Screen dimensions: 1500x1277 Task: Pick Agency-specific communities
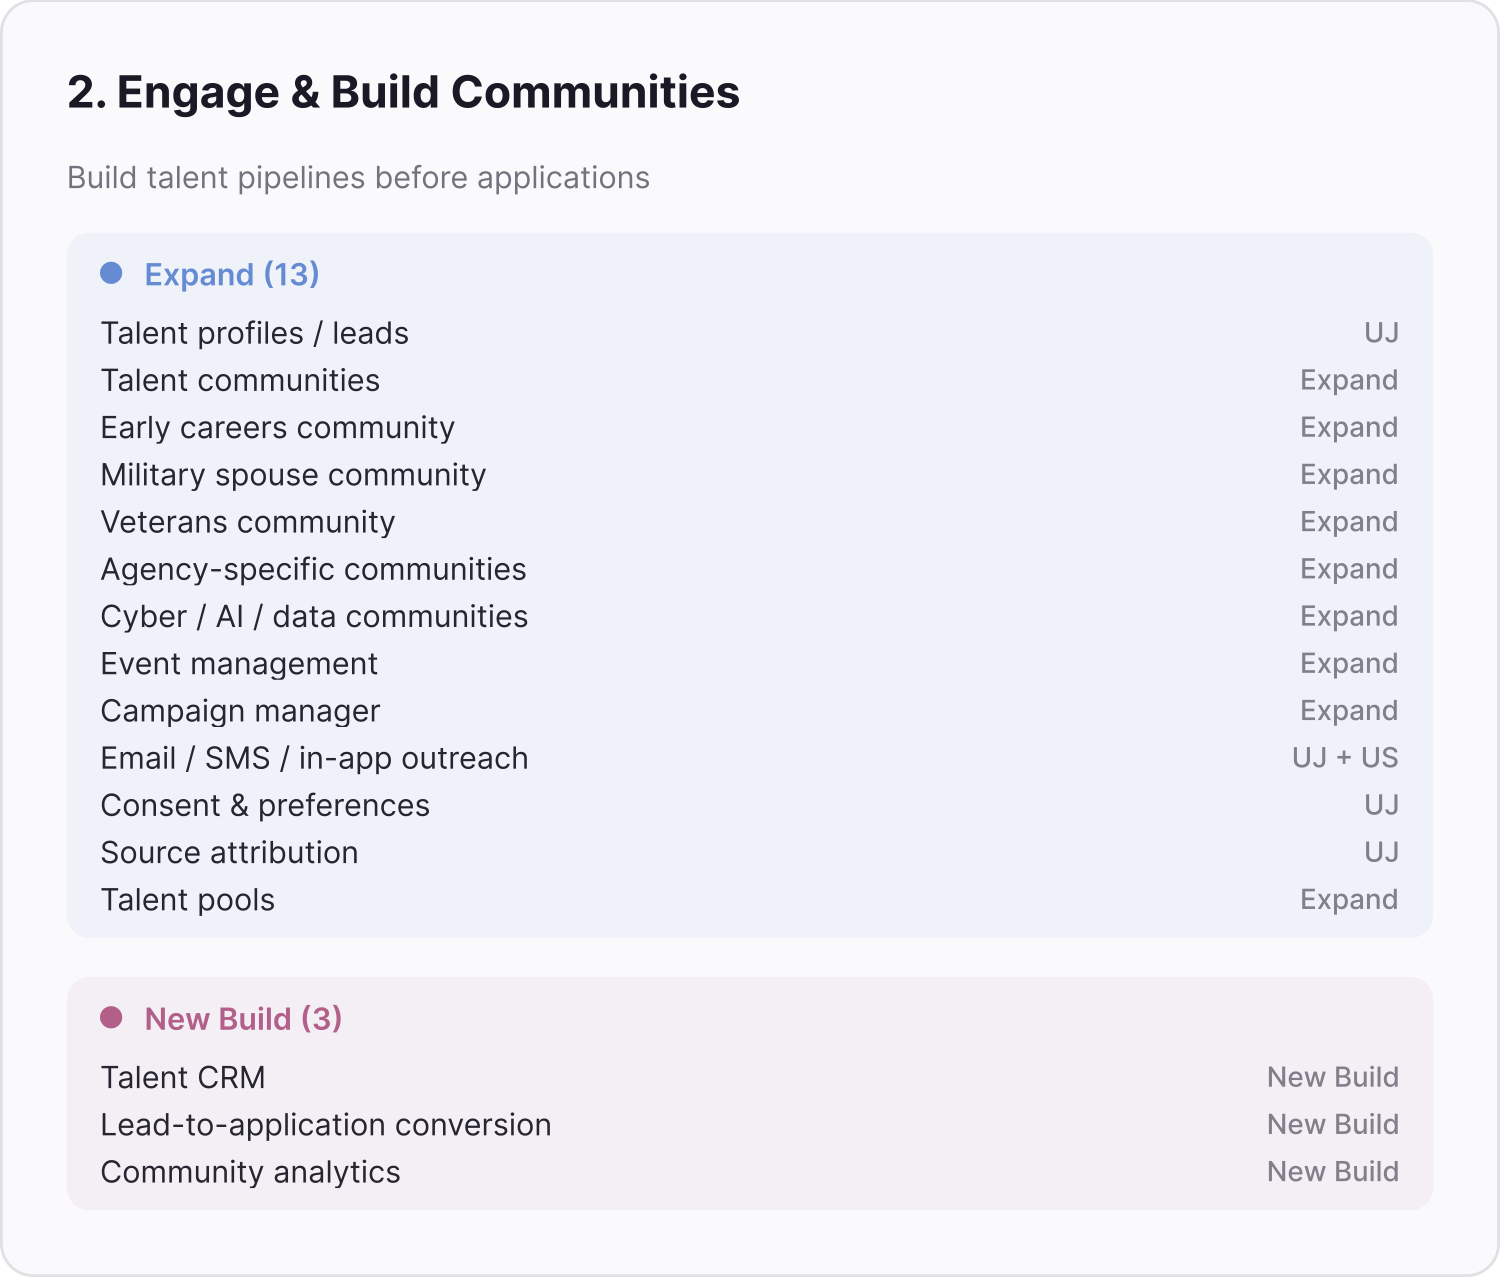tap(750, 569)
